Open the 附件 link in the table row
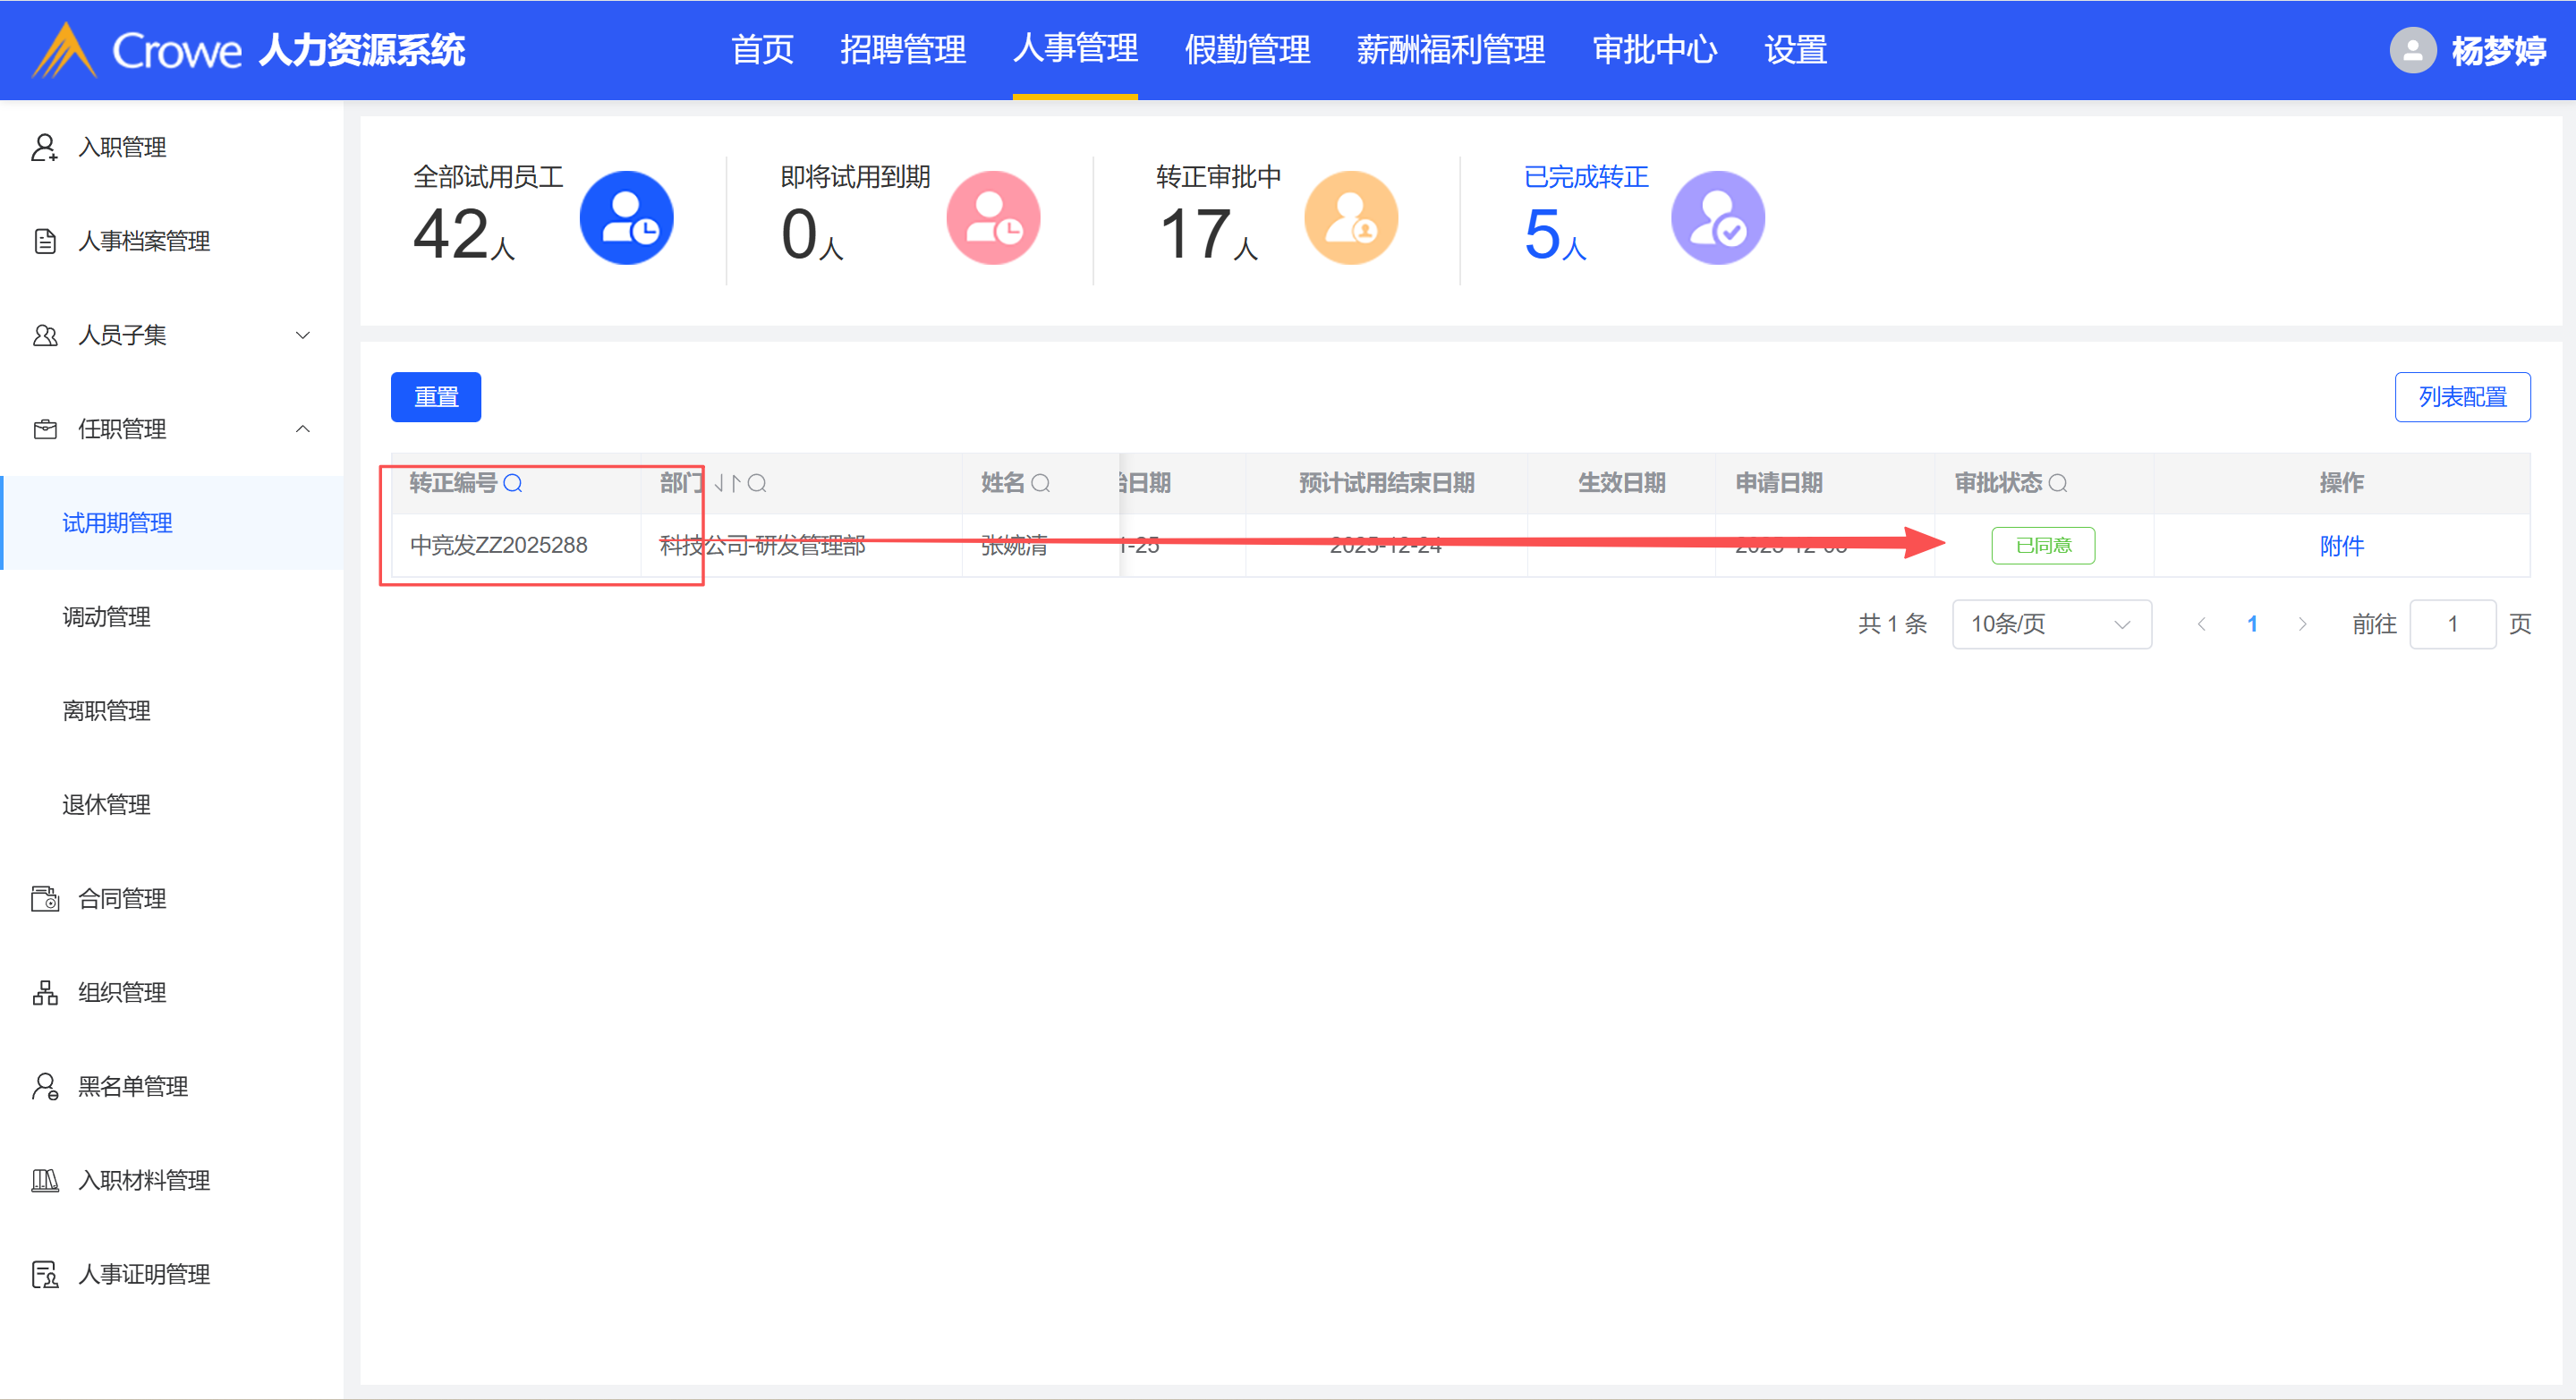The width and height of the screenshot is (2576, 1400). coord(2341,546)
